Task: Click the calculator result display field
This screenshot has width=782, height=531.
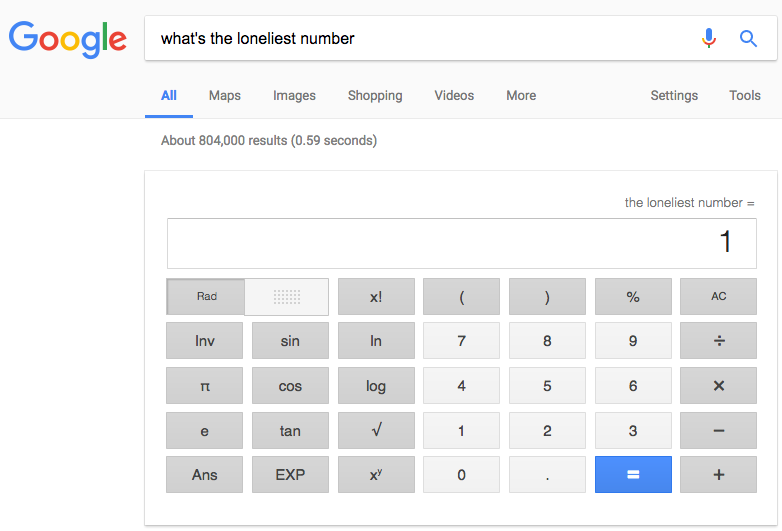Action: [461, 243]
